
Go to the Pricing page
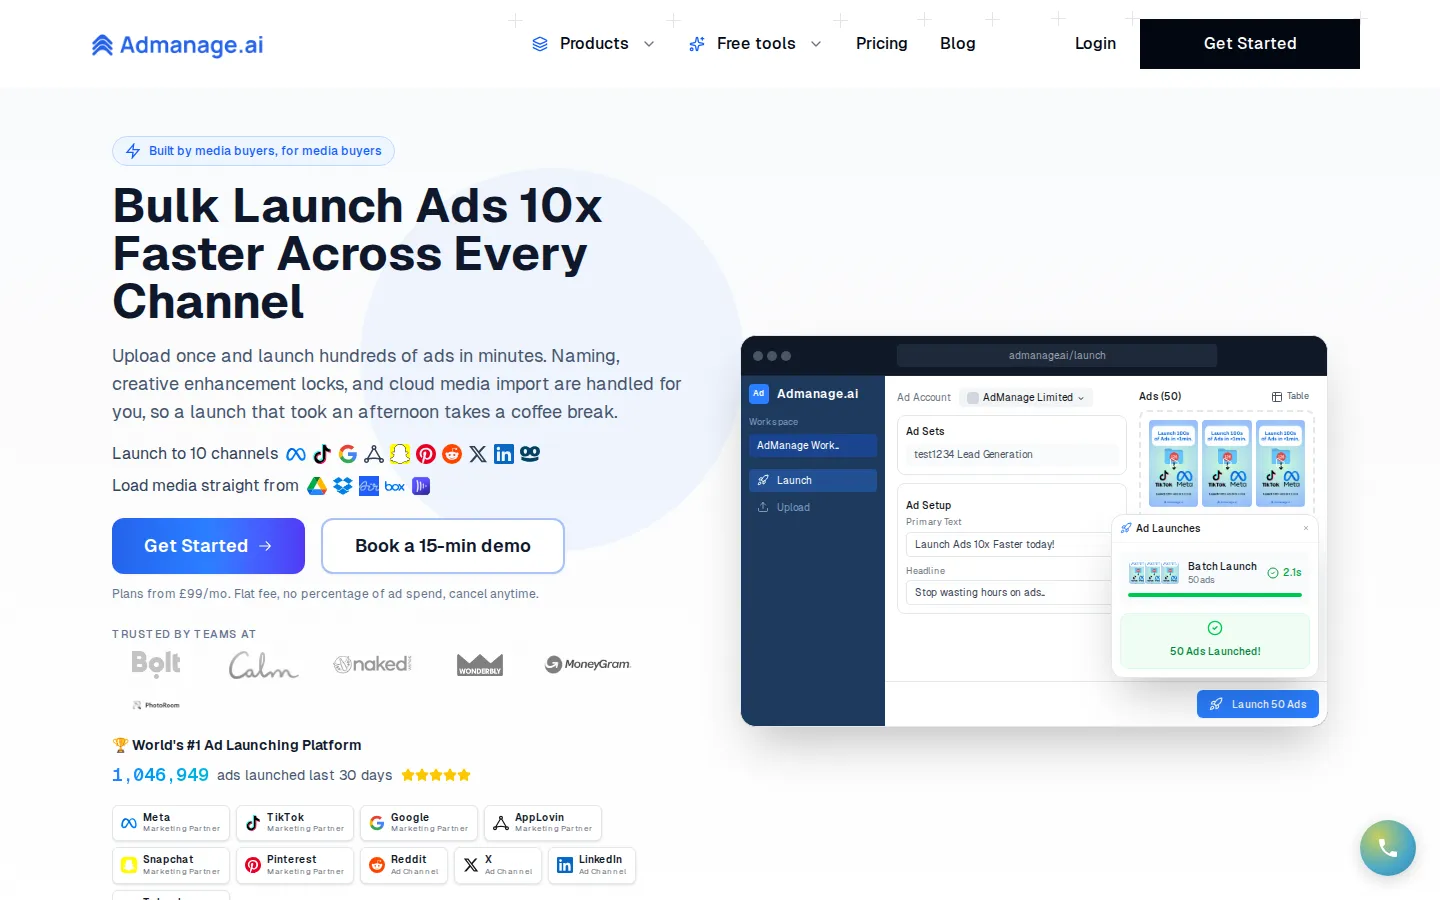click(x=881, y=44)
